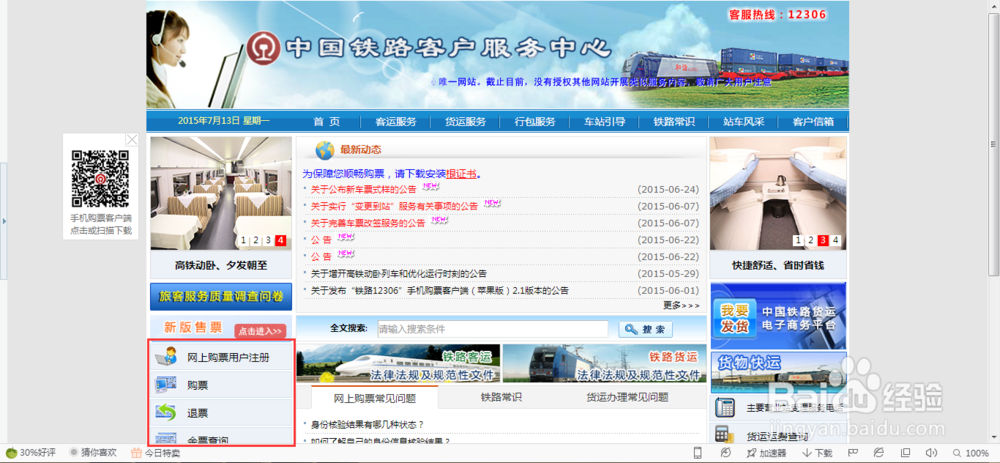Open the 根证书 download link
1000x463 pixels.
pyautogui.click(x=461, y=174)
